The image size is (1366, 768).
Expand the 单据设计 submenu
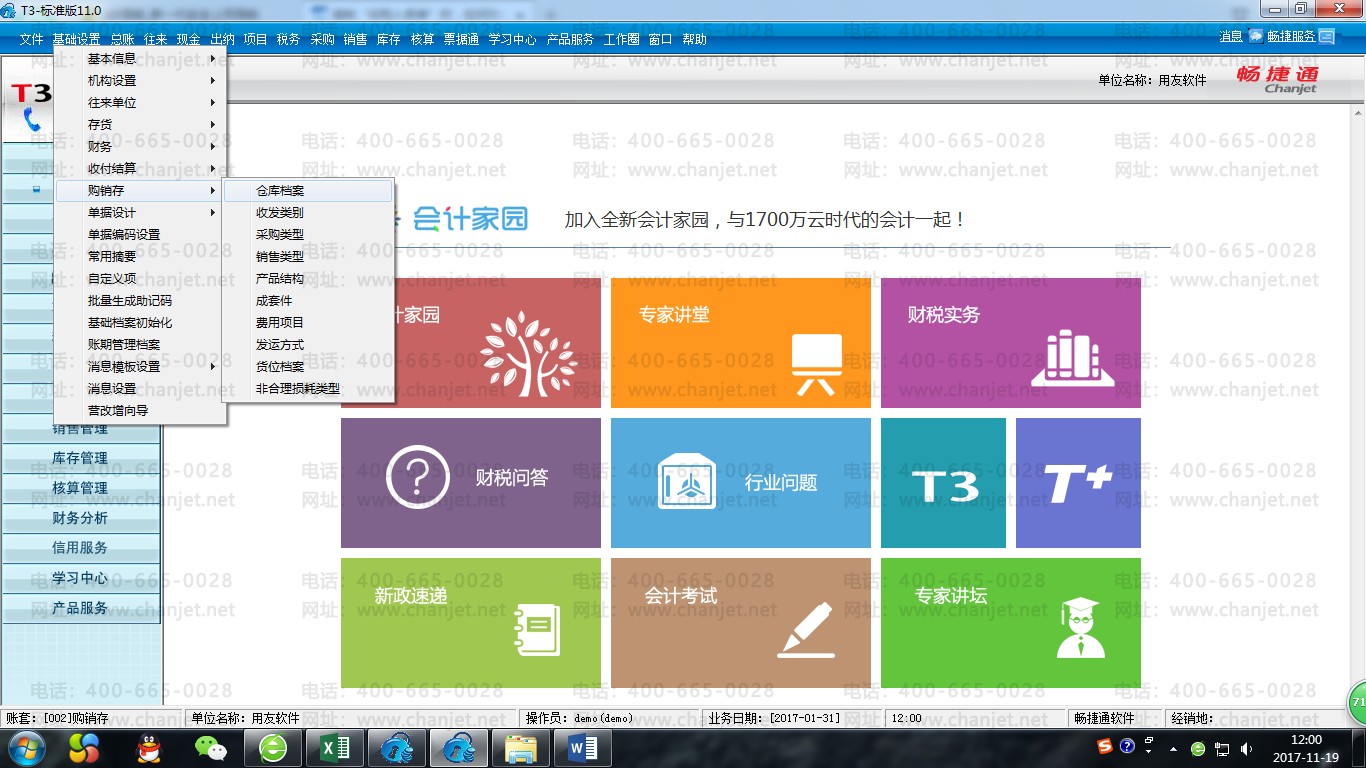(x=141, y=213)
